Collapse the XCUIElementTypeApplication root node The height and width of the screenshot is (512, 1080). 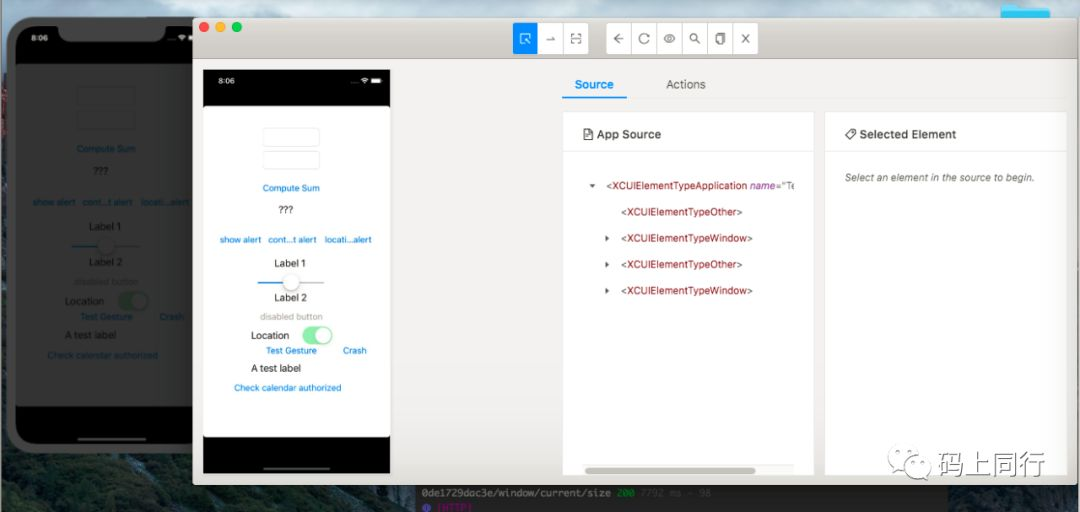pos(593,186)
